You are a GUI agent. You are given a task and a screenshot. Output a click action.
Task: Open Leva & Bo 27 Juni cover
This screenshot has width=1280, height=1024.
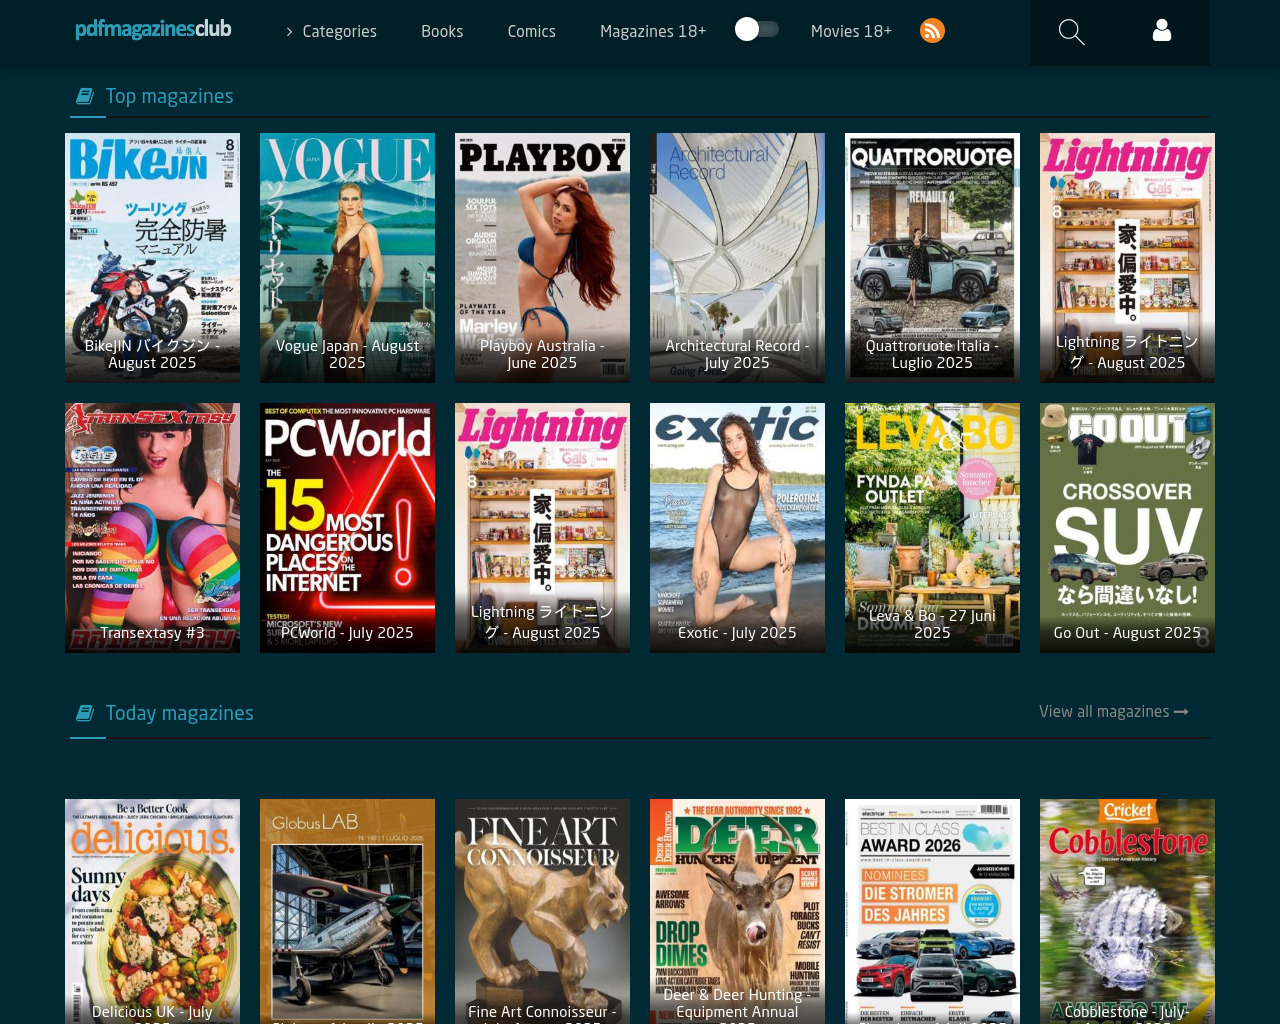[932, 528]
